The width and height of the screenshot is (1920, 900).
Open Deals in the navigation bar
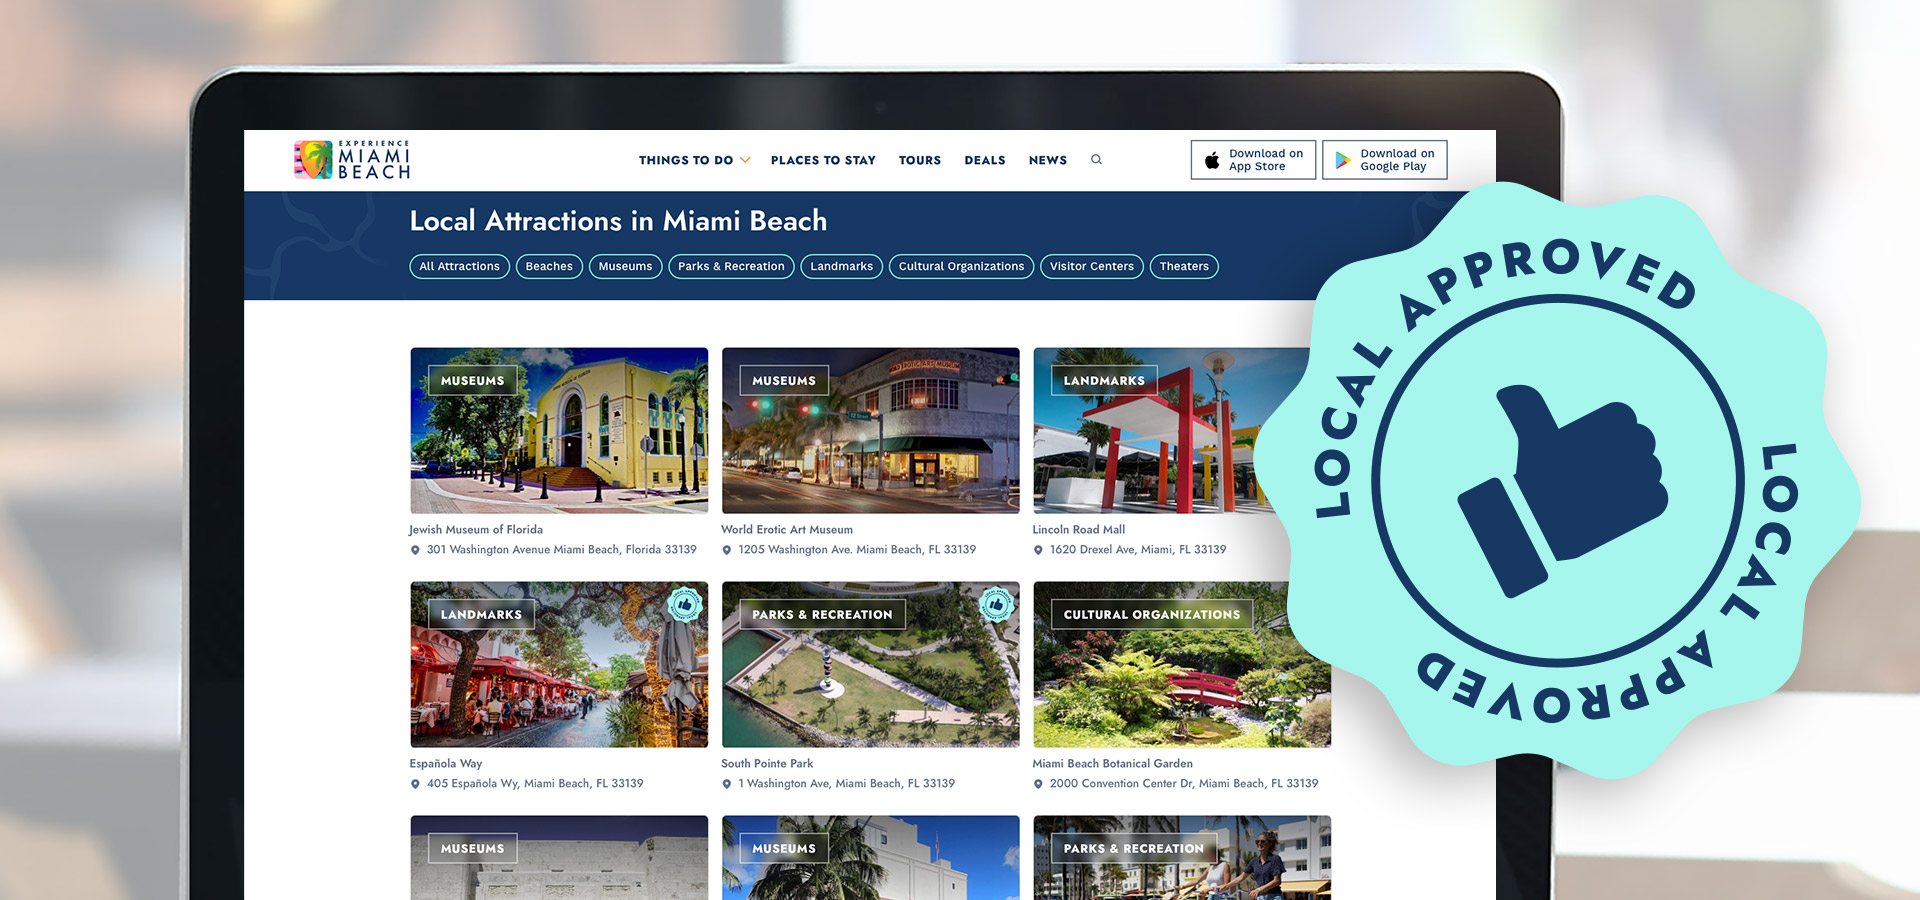point(985,160)
